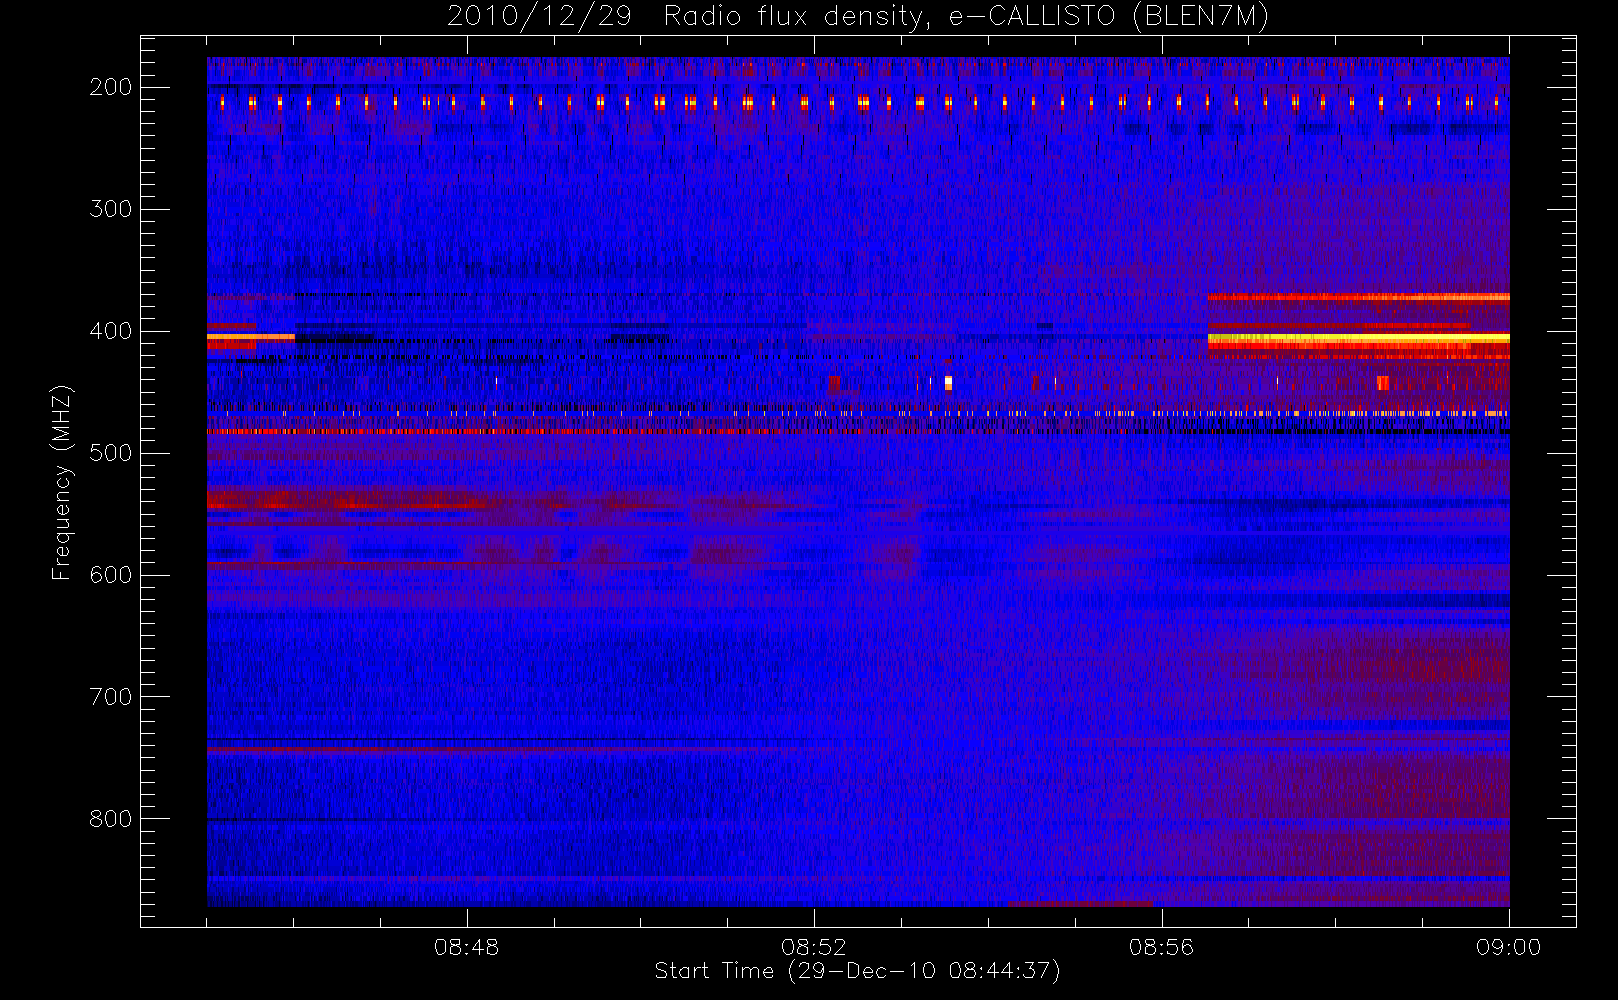Click the 'Frequency (MHz)' y-axis label
Viewport: 1618px width, 1000px height.
[x=62, y=482]
